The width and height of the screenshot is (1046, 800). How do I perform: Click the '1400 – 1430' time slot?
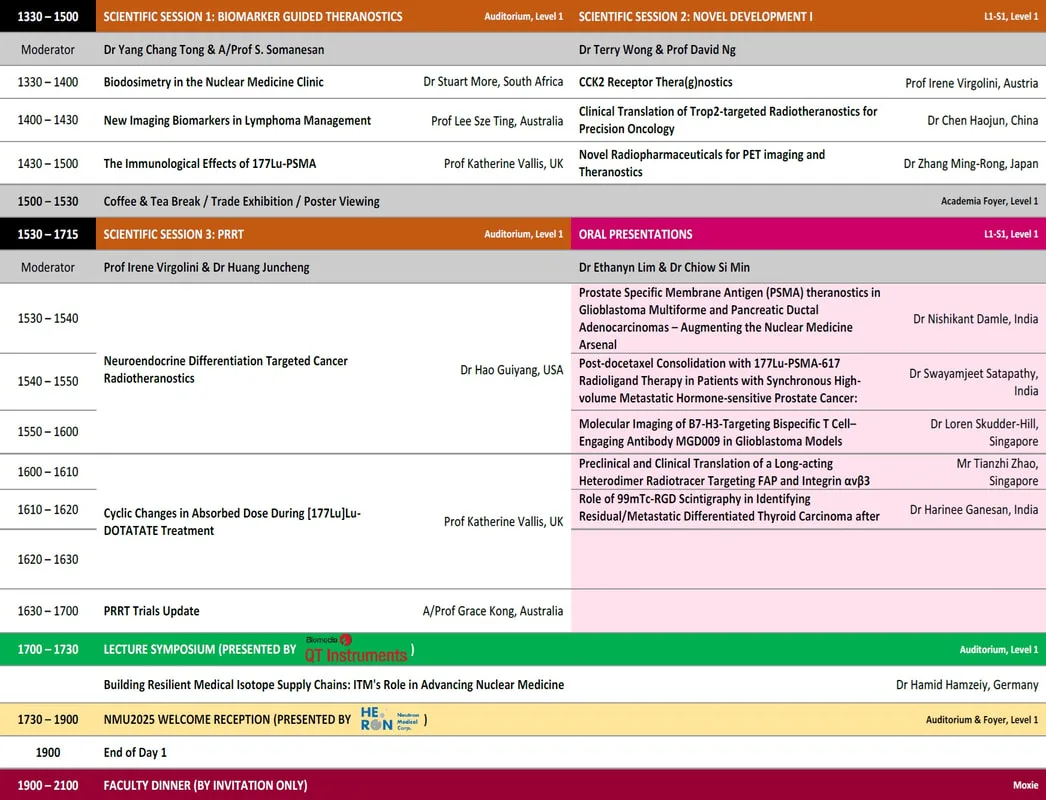(48, 120)
